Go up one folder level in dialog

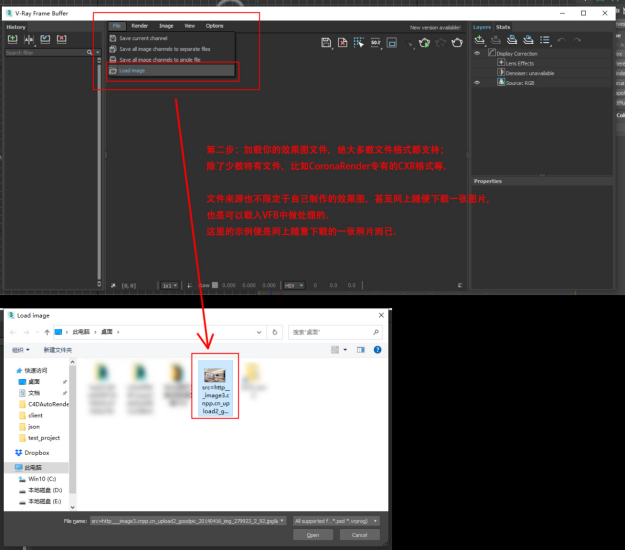(x=47, y=332)
